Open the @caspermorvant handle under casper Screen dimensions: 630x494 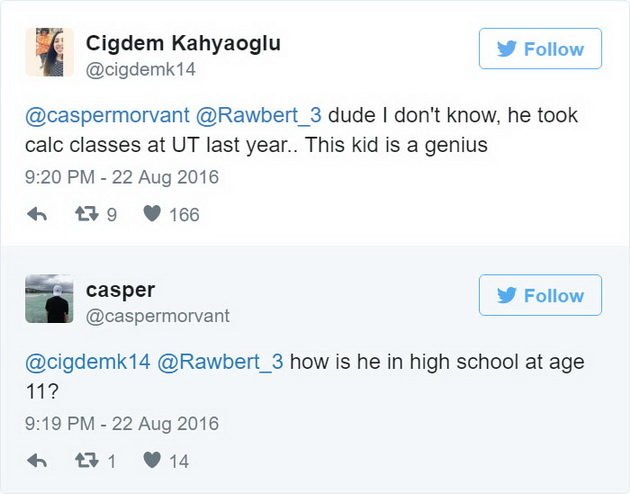[x=158, y=316]
